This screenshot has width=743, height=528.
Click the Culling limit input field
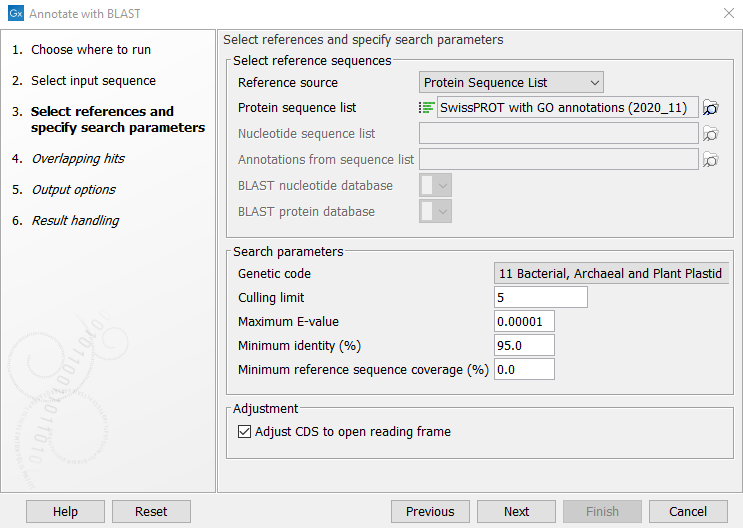coord(540,297)
